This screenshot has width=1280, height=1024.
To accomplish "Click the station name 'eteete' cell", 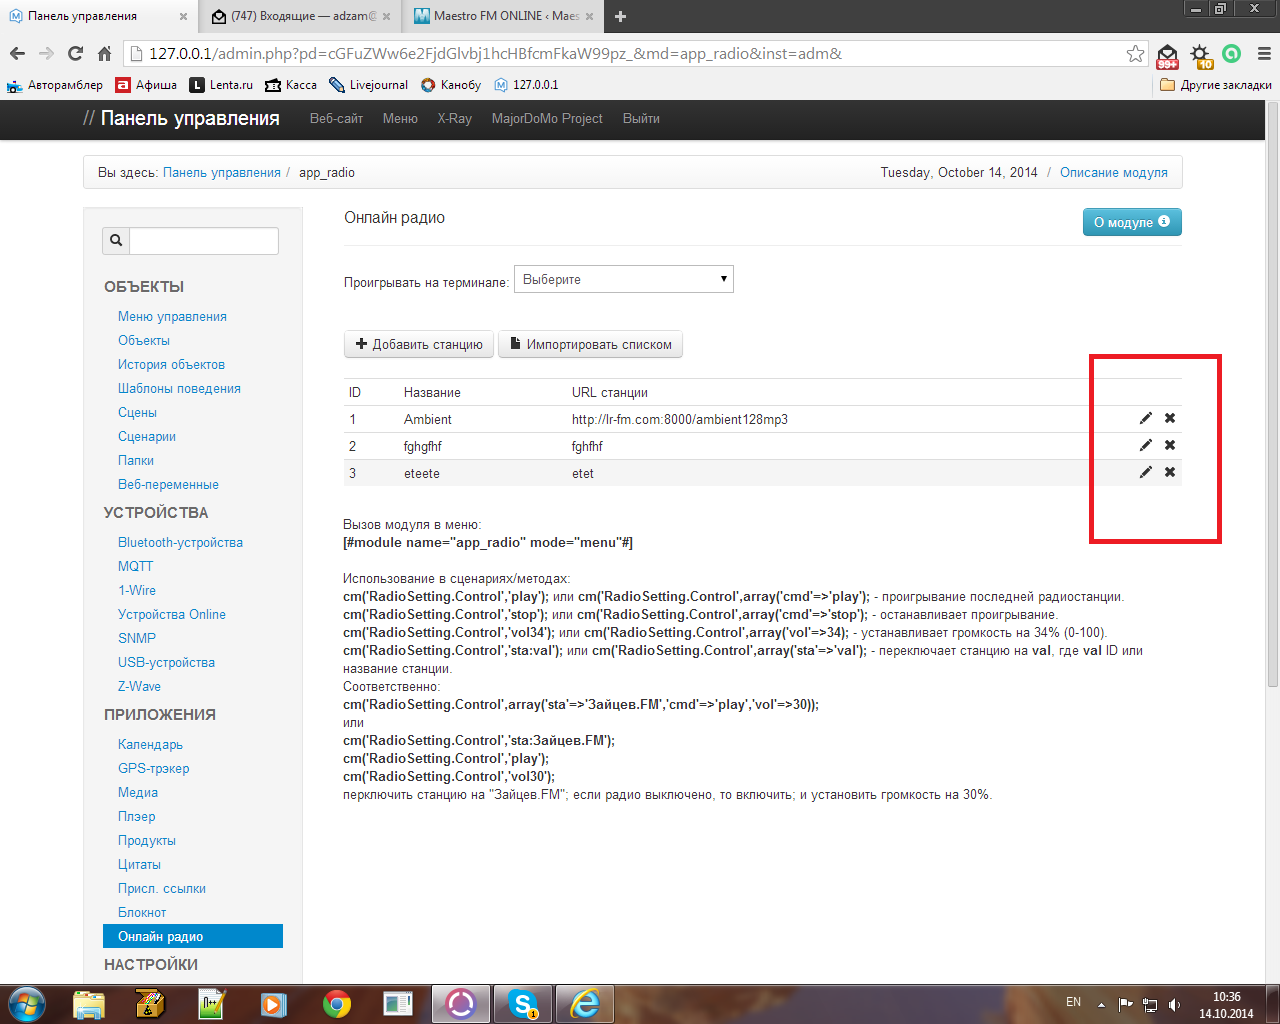I will [x=422, y=473].
